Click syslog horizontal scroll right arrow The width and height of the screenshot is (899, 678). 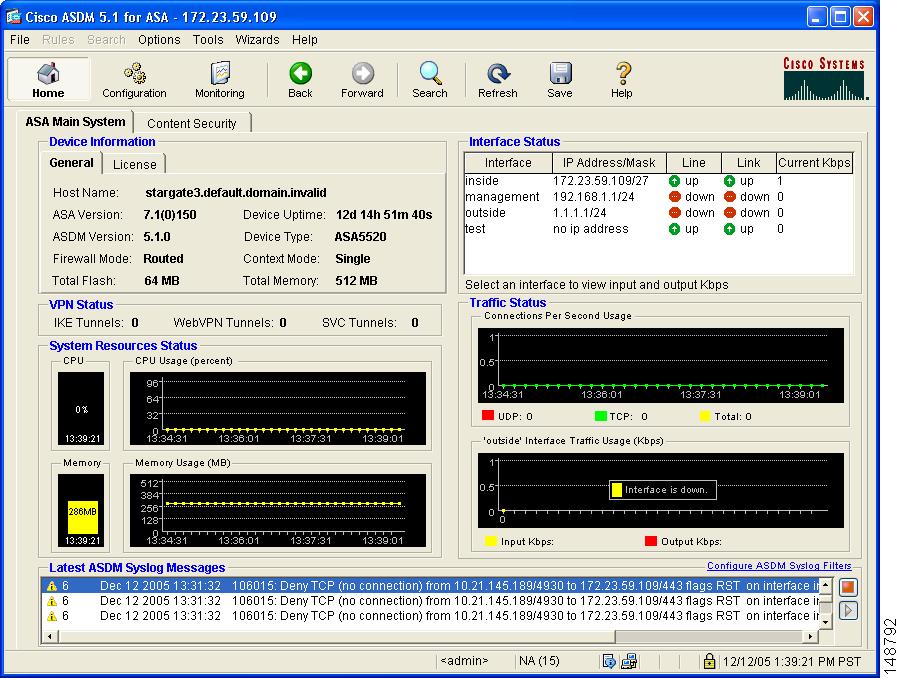[810, 636]
